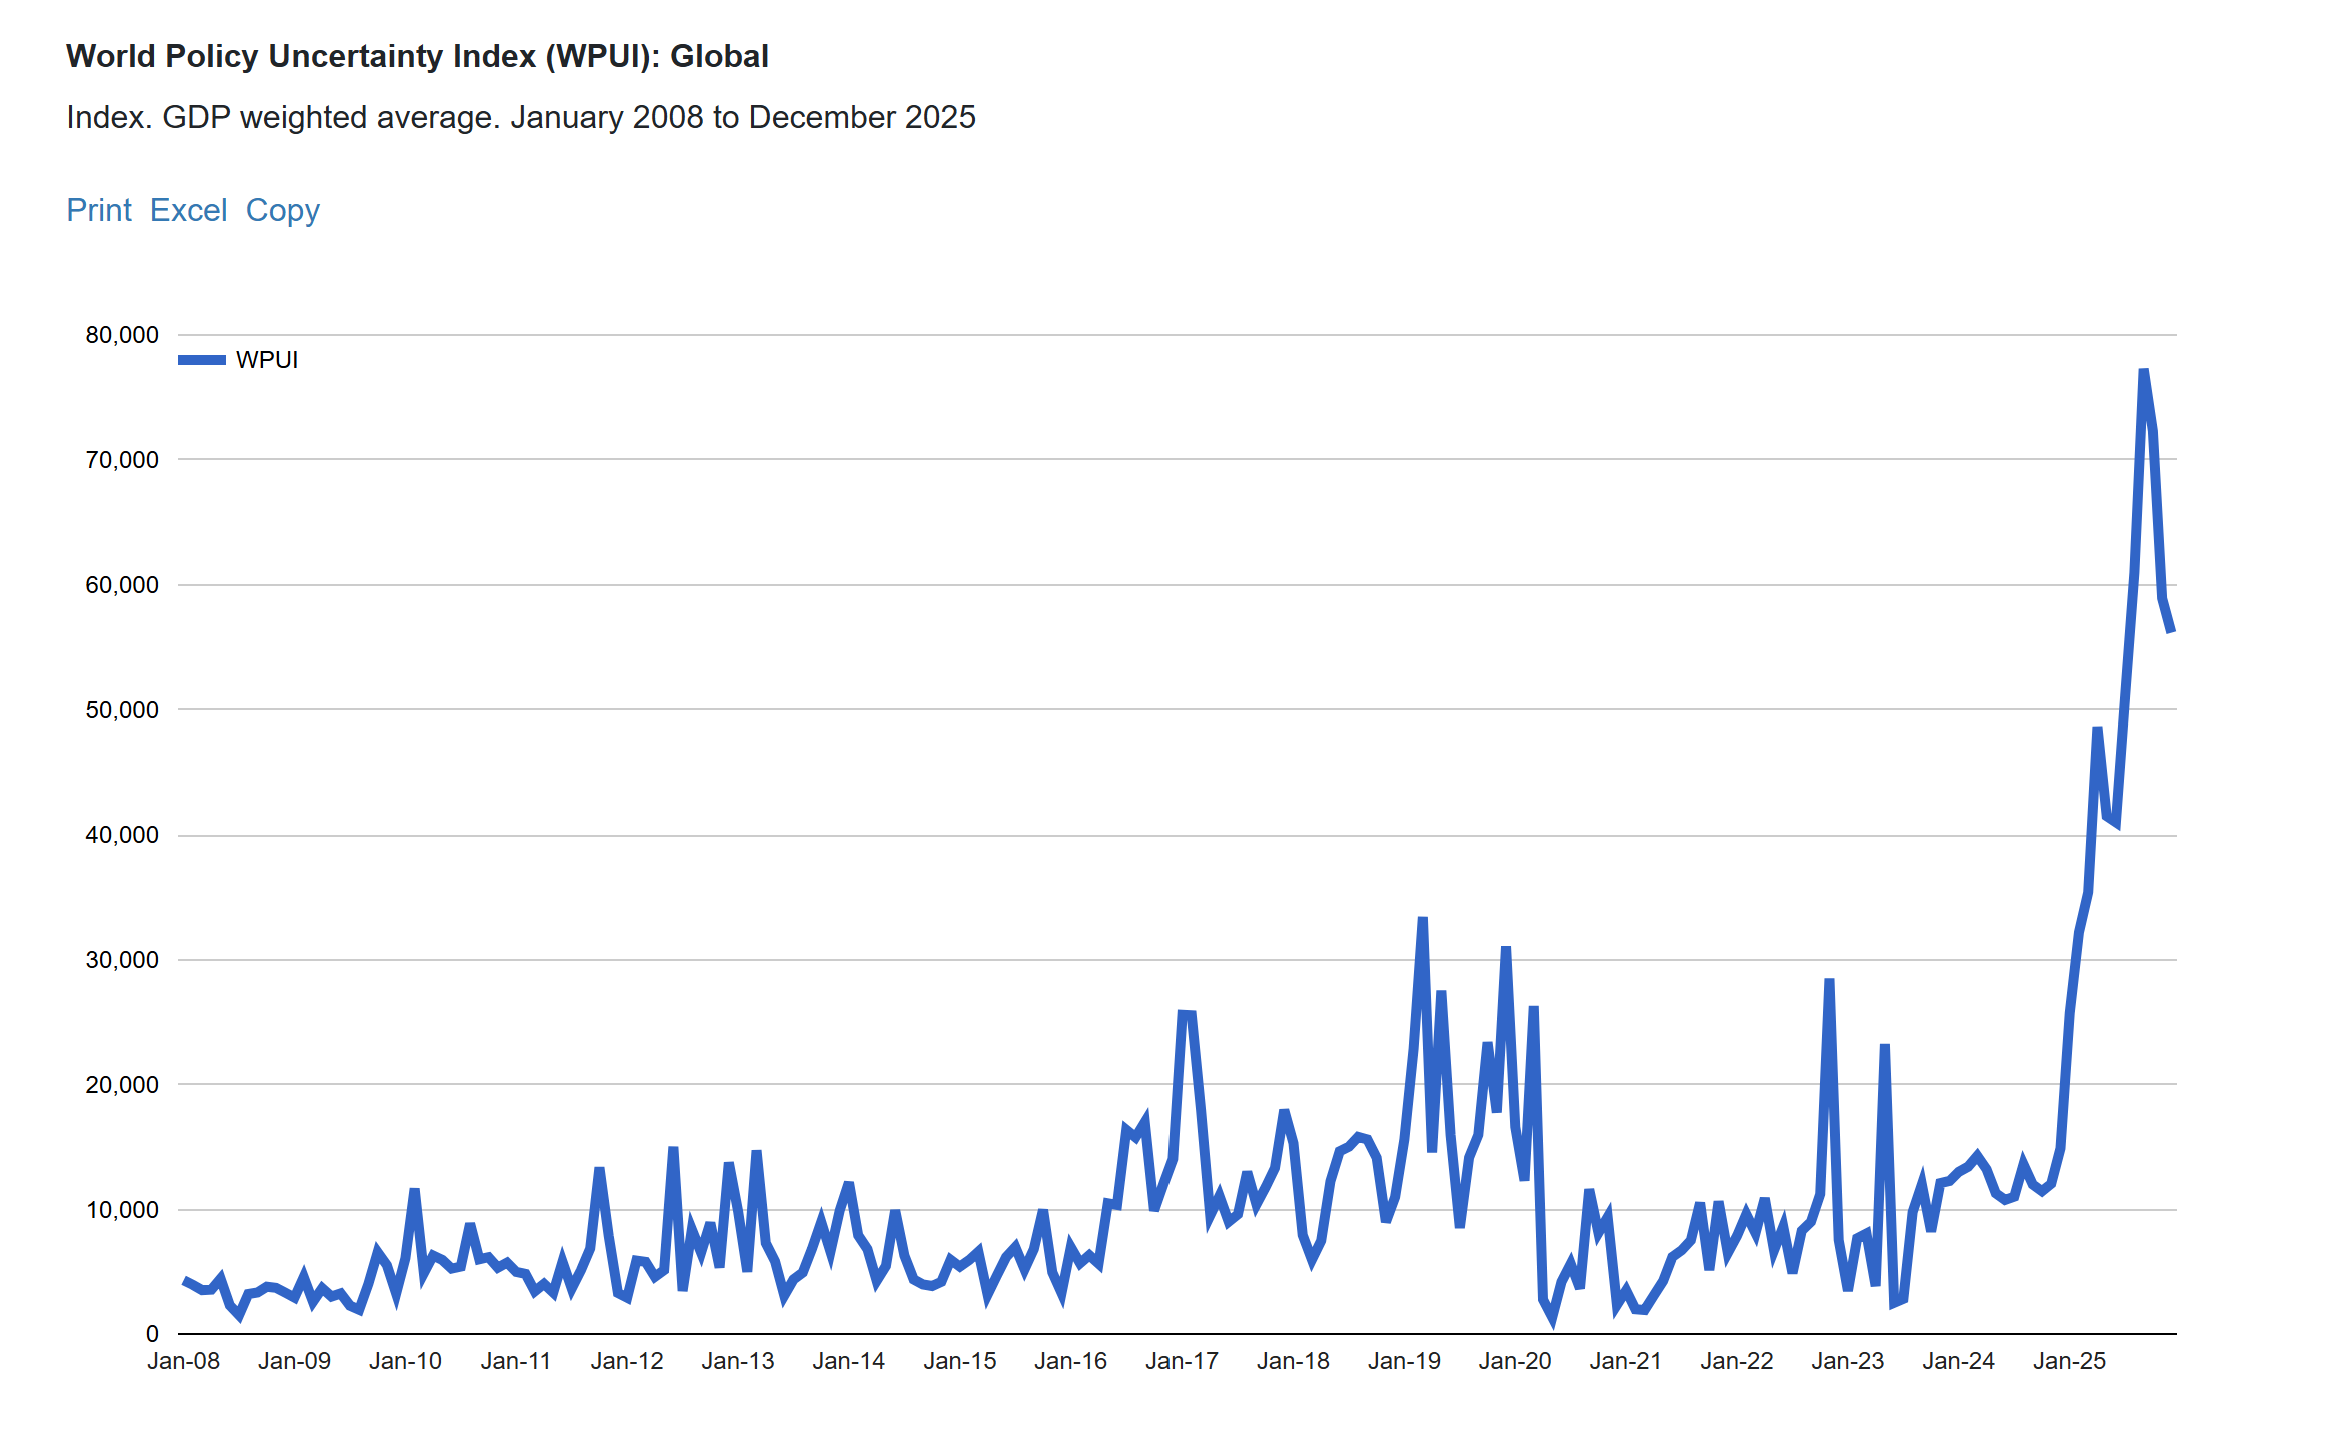This screenshot has height=1442, width=2328.
Task: Click the early-2019 spike peak
Action: tap(1422, 918)
